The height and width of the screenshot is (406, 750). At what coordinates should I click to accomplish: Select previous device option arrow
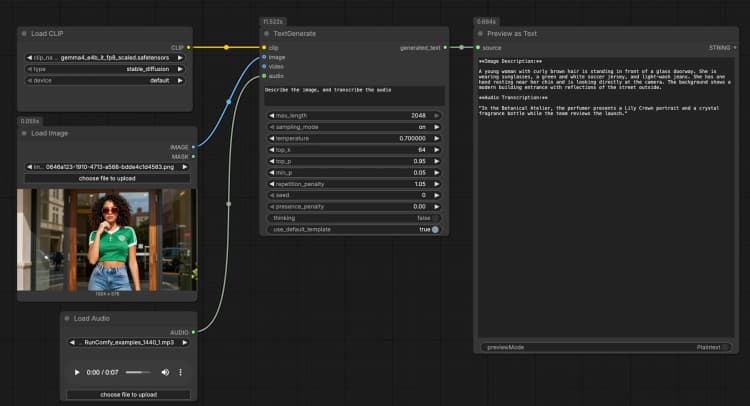30,81
